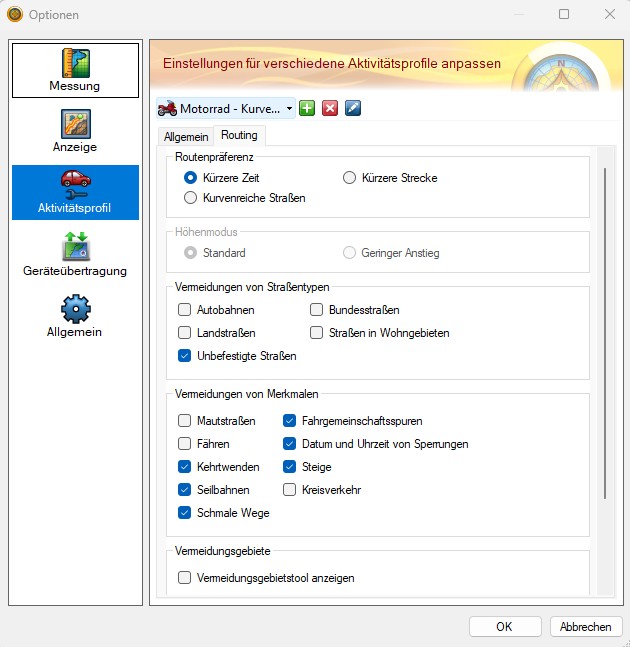The height and width of the screenshot is (647, 630).
Task: Enable the Autobahnen avoidance checkbox
Action: point(184,309)
